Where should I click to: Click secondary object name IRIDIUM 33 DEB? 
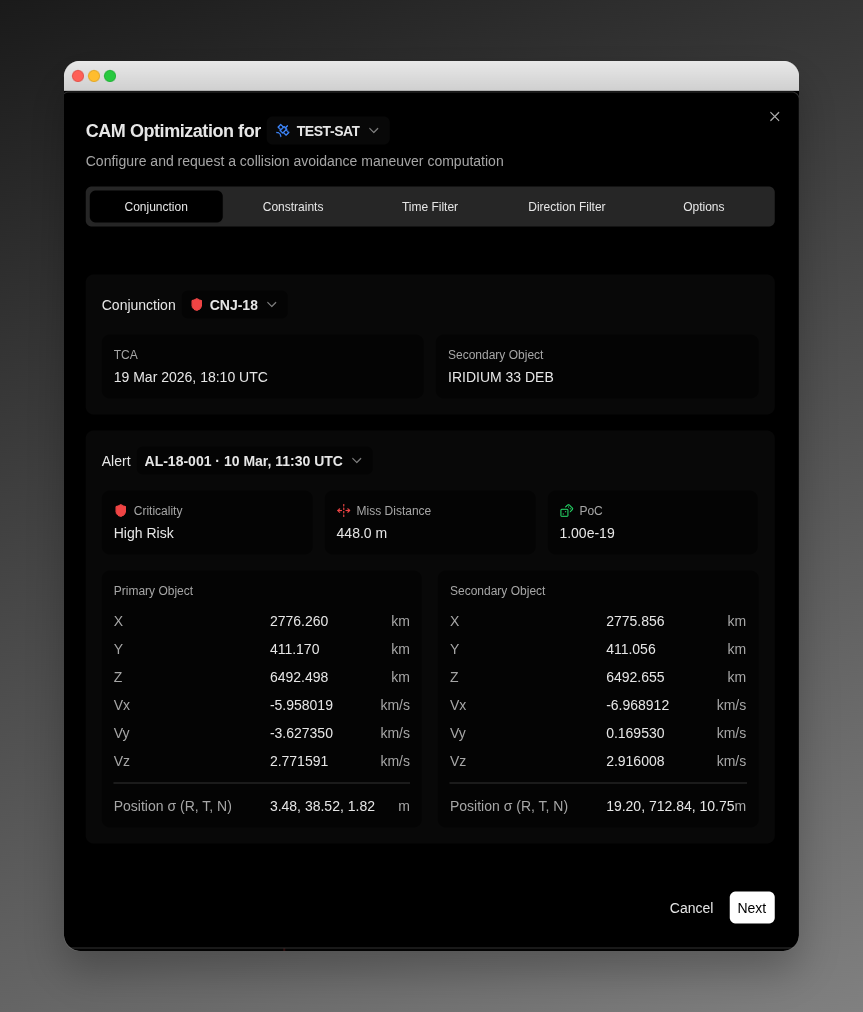tap(501, 377)
